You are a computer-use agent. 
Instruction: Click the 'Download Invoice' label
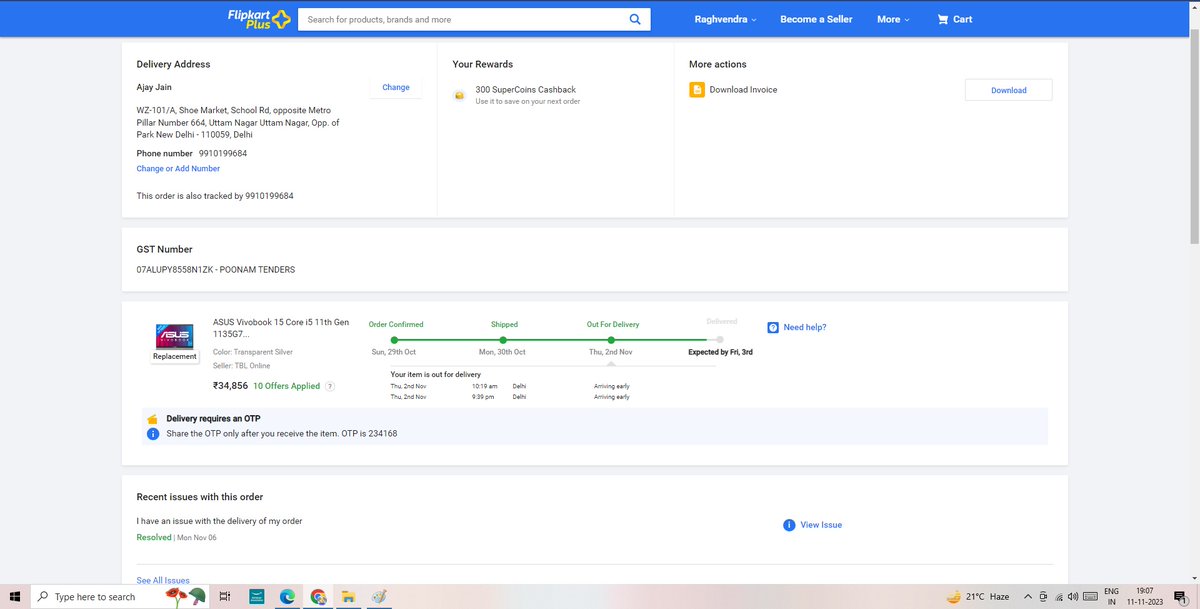coord(743,90)
